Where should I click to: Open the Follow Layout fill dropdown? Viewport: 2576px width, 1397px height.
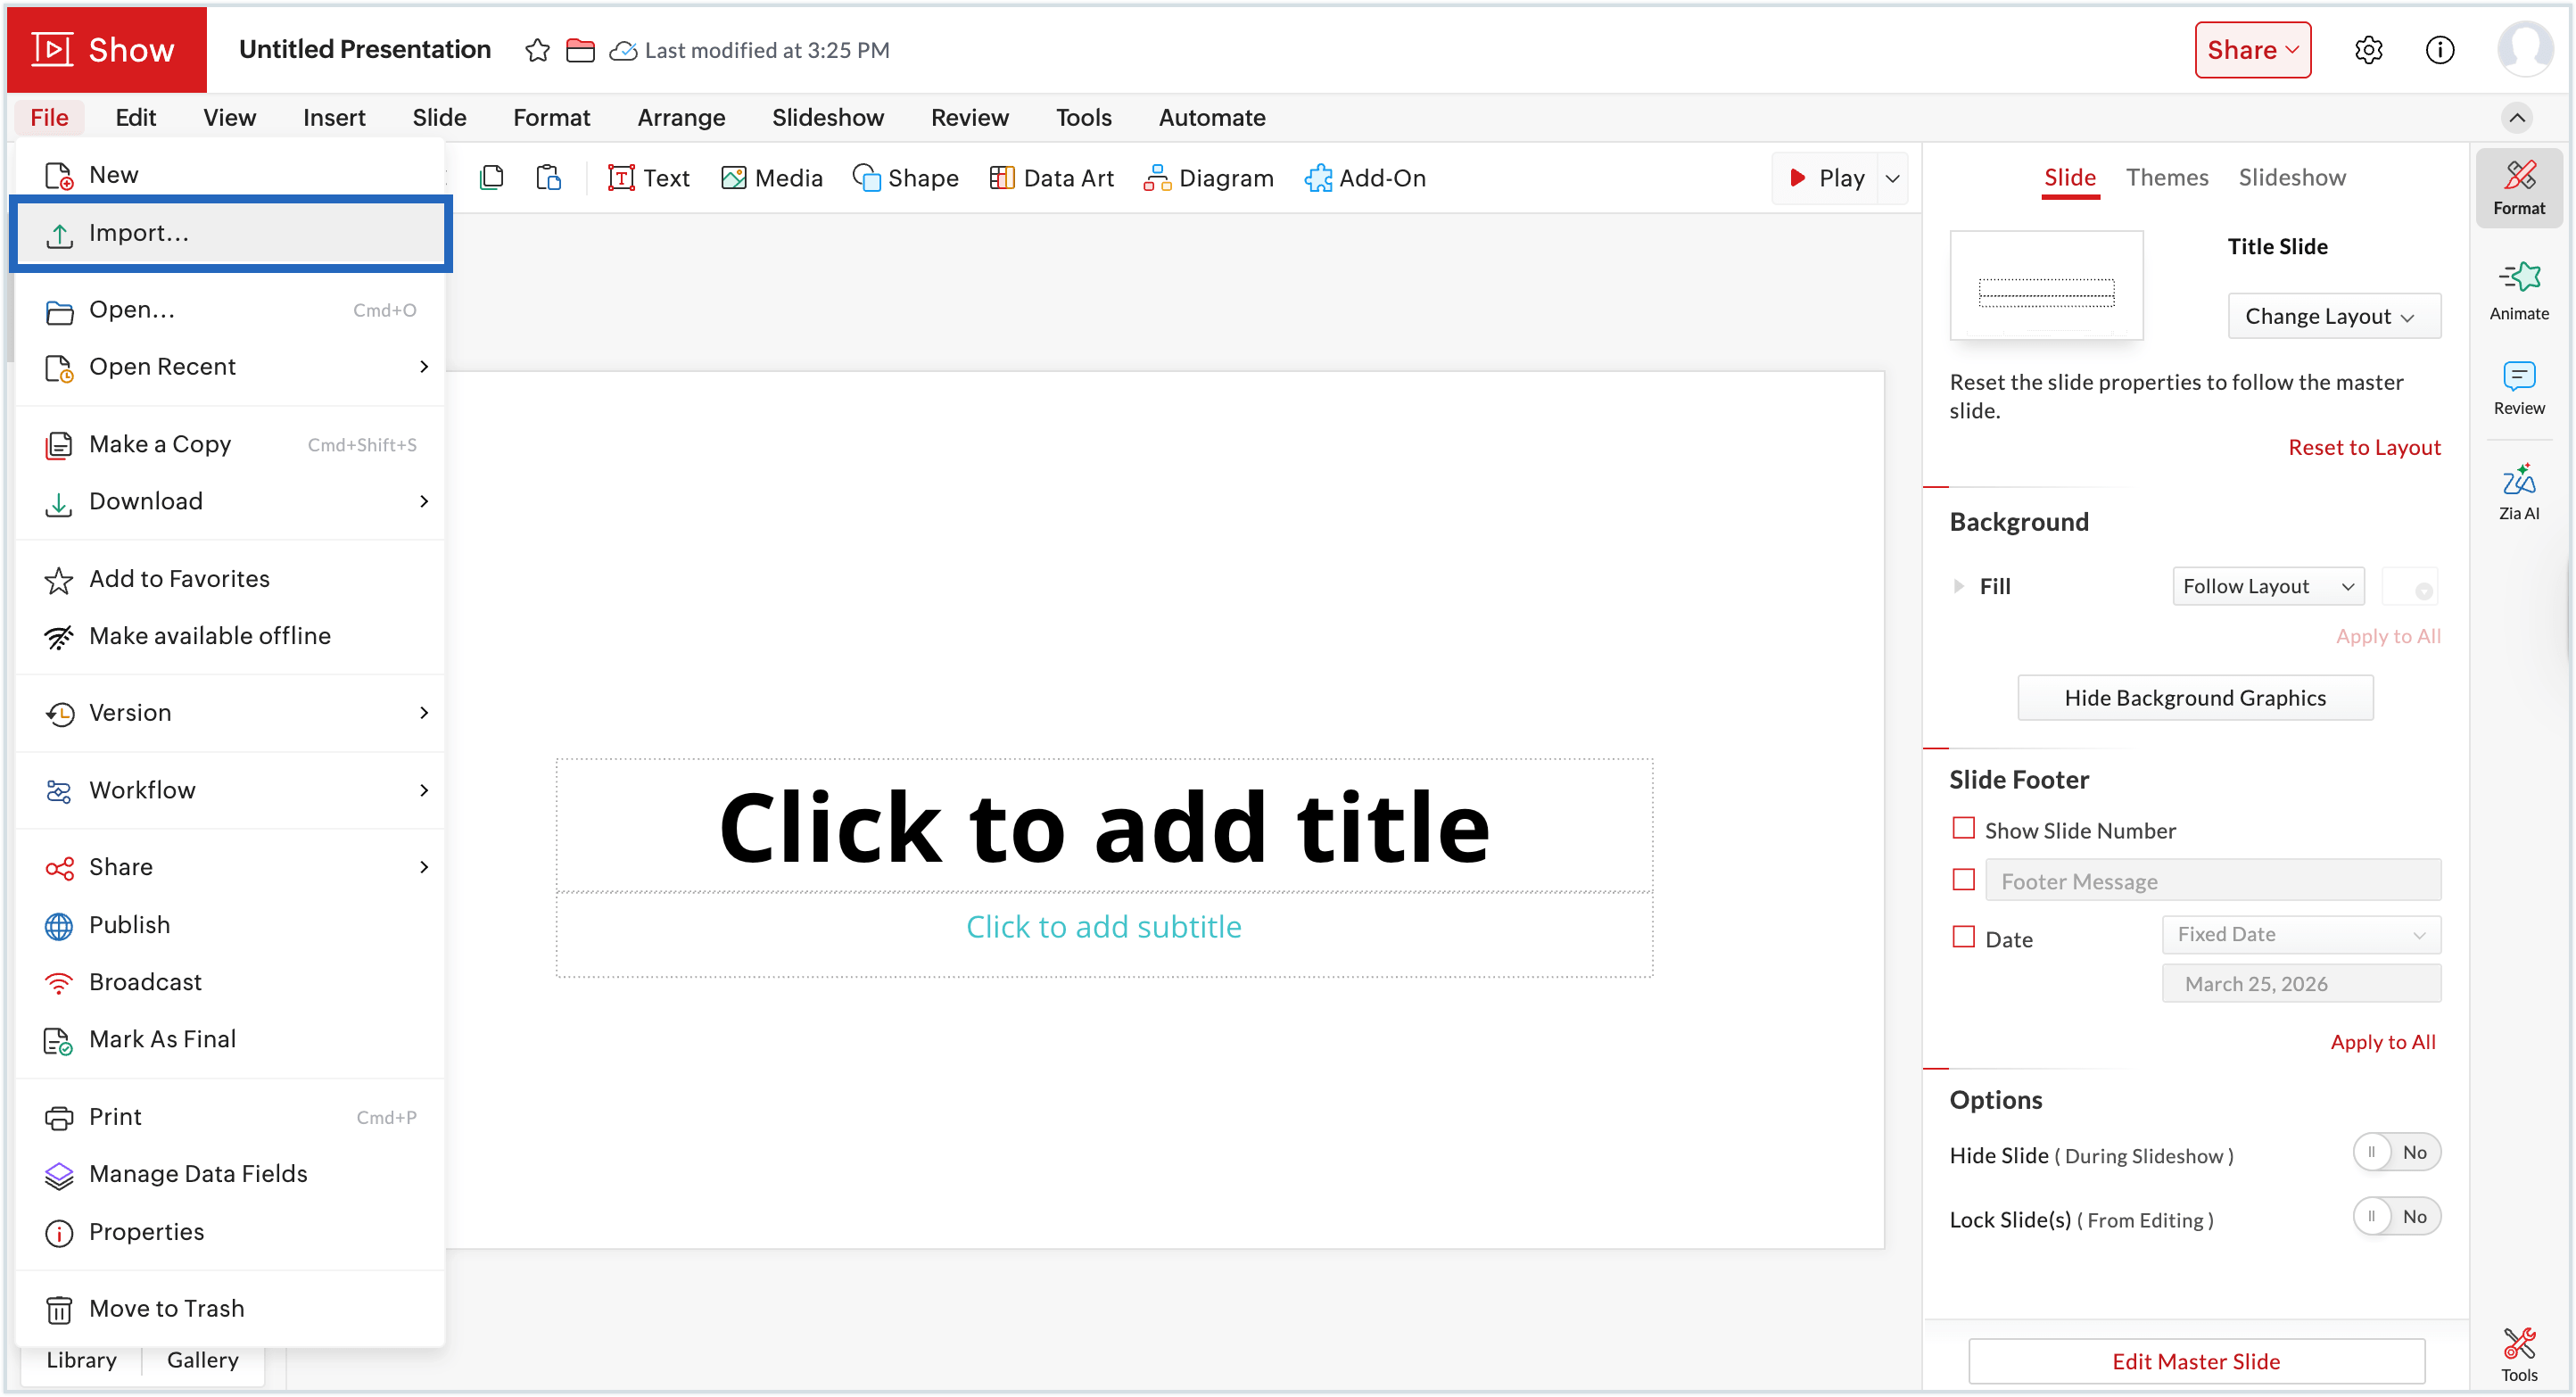pyautogui.click(x=2267, y=586)
